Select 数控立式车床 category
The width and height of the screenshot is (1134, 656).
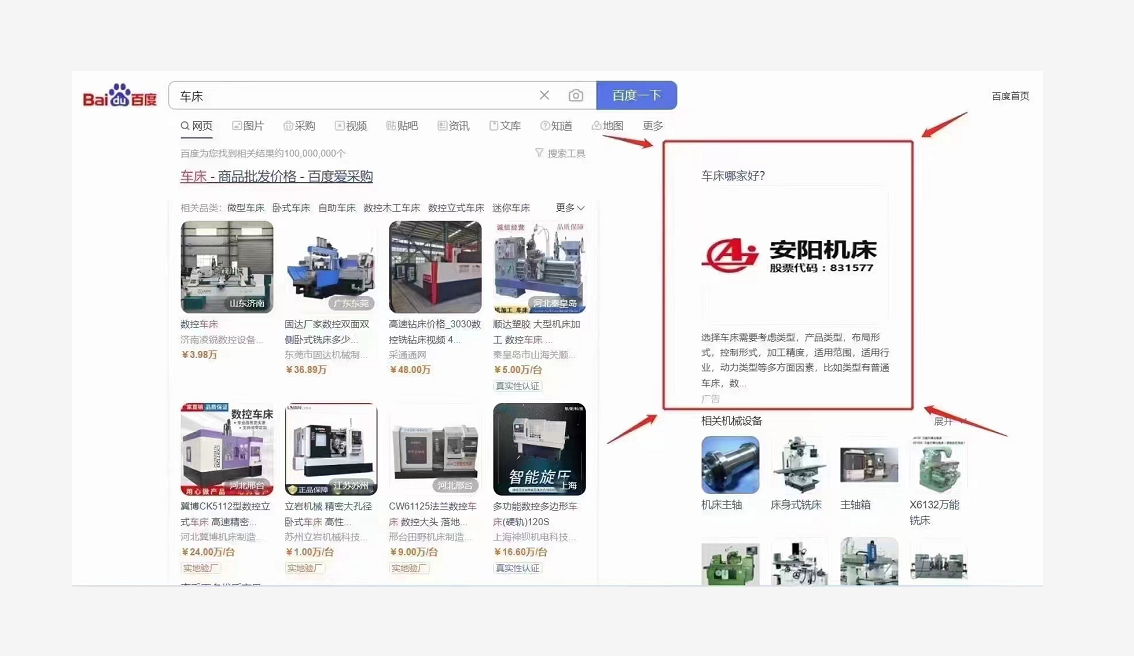456,208
